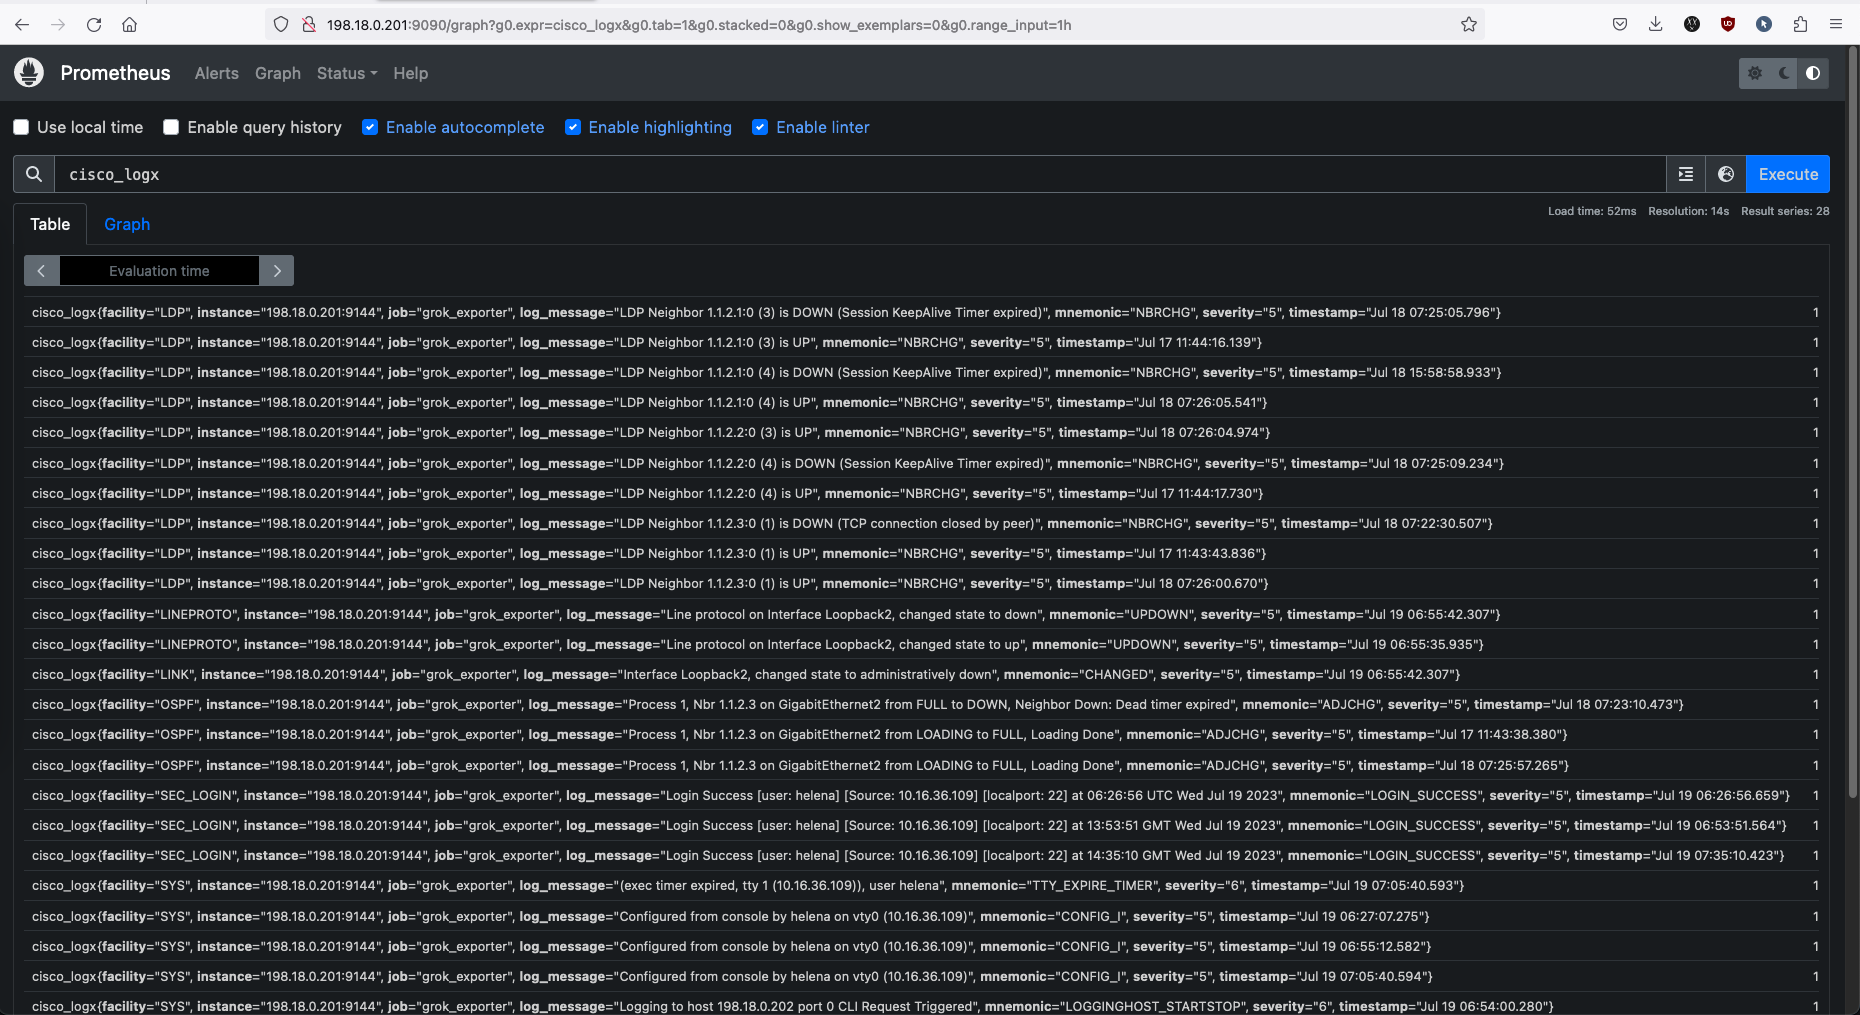
Task: Enable the Use local time checkbox
Action: 21,127
